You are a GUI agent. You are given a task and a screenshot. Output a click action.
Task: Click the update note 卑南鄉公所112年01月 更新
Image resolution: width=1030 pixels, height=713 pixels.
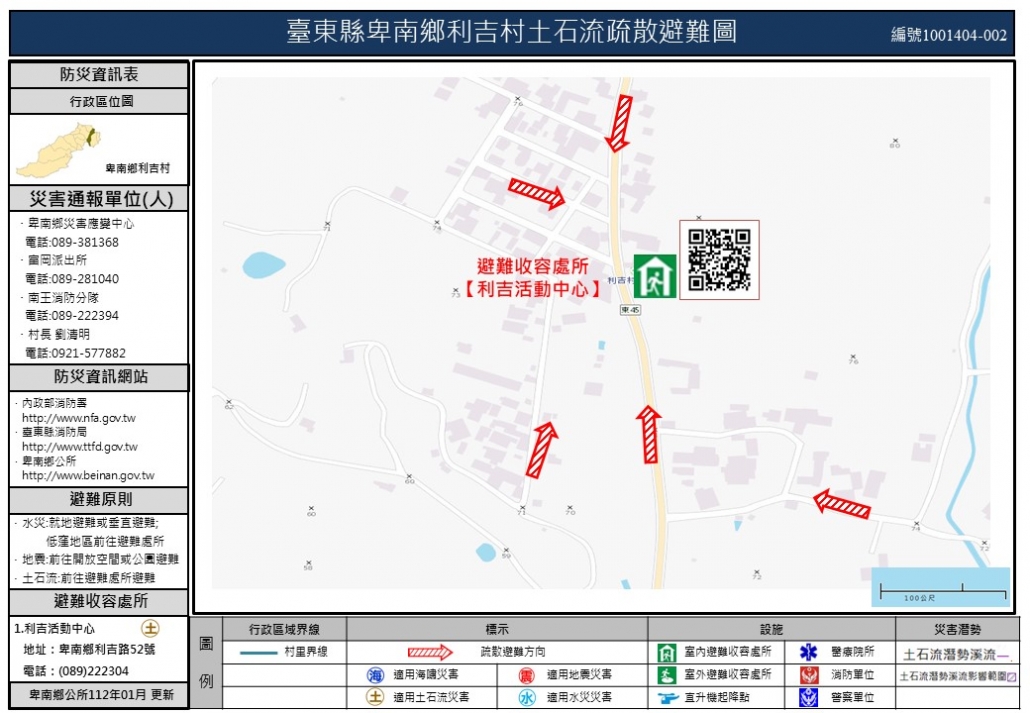point(102,695)
